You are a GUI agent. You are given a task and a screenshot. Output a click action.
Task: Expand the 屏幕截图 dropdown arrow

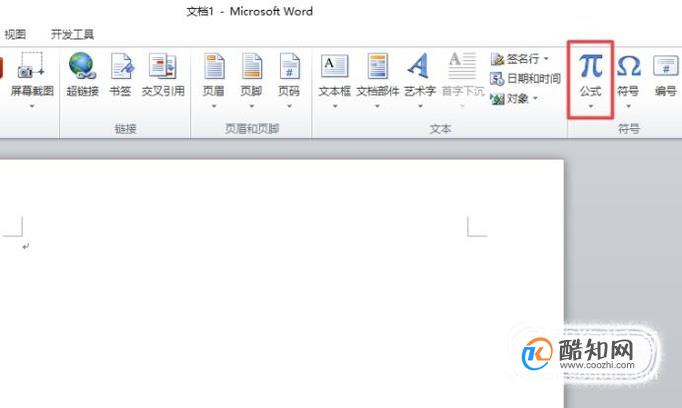[32, 106]
